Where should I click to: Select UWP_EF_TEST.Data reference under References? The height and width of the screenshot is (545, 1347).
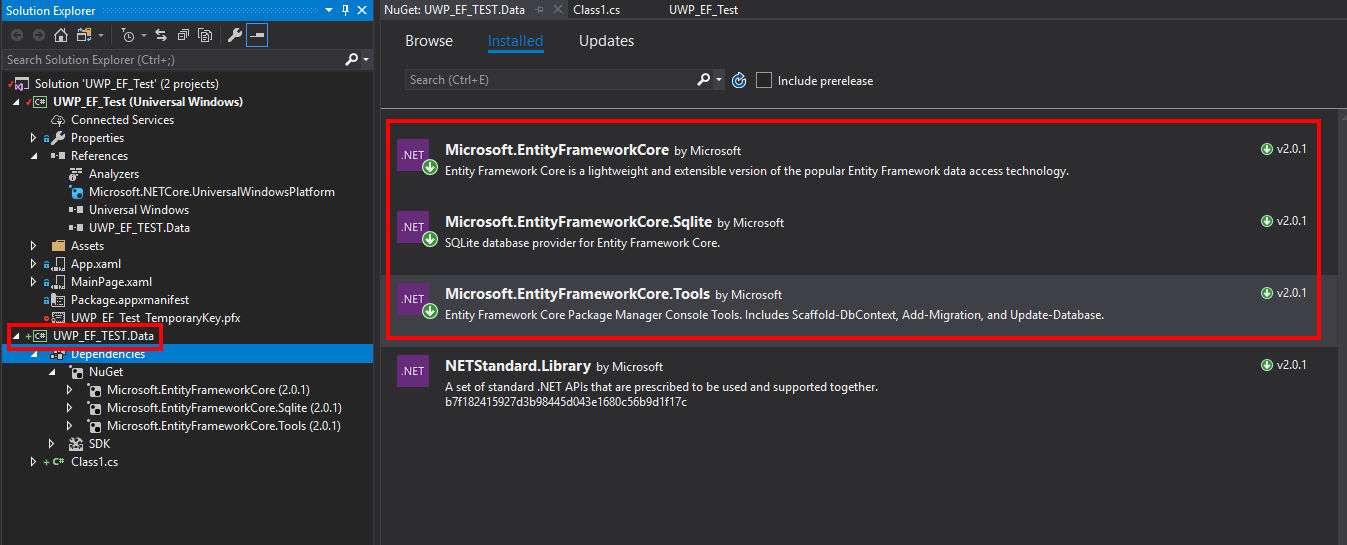click(x=139, y=228)
